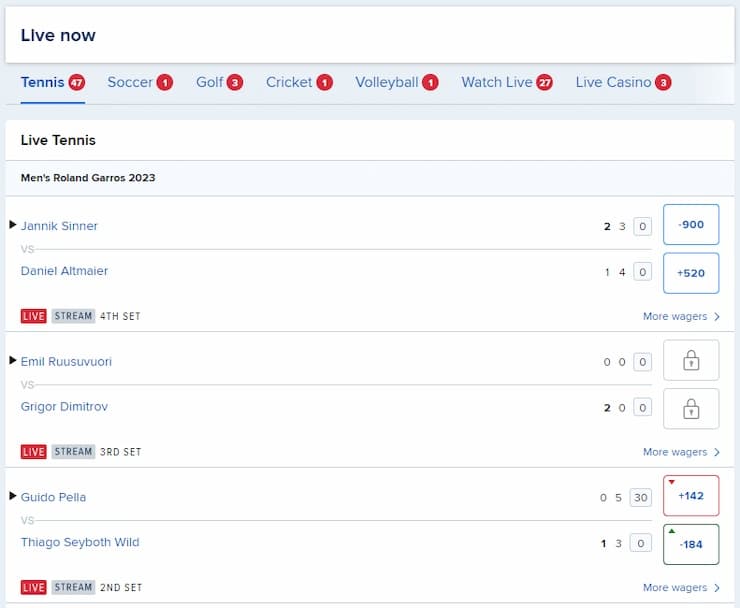Click the Live Casino tab's count badge

click(663, 83)
